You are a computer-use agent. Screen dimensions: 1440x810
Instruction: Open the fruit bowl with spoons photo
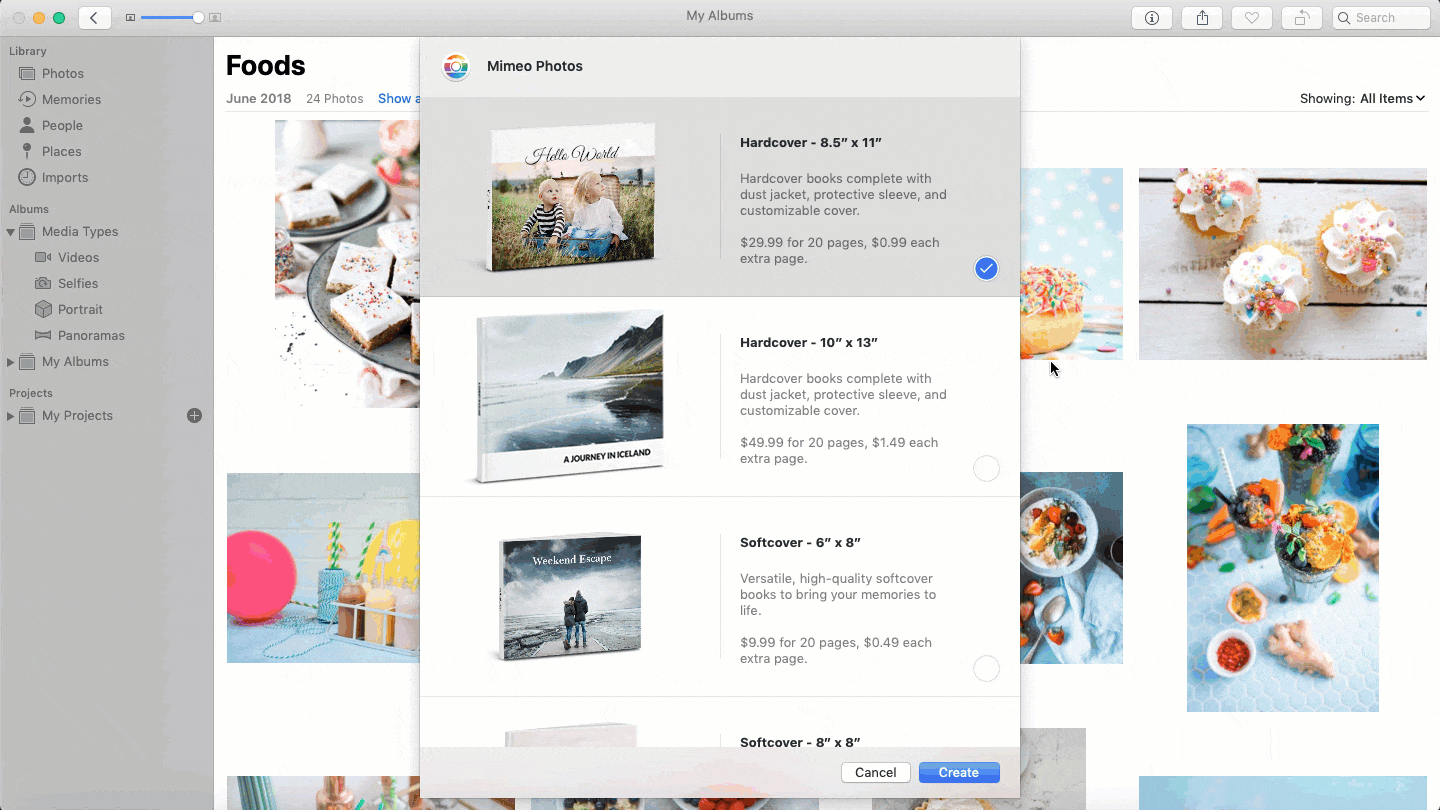click(x=1071, y=568)
